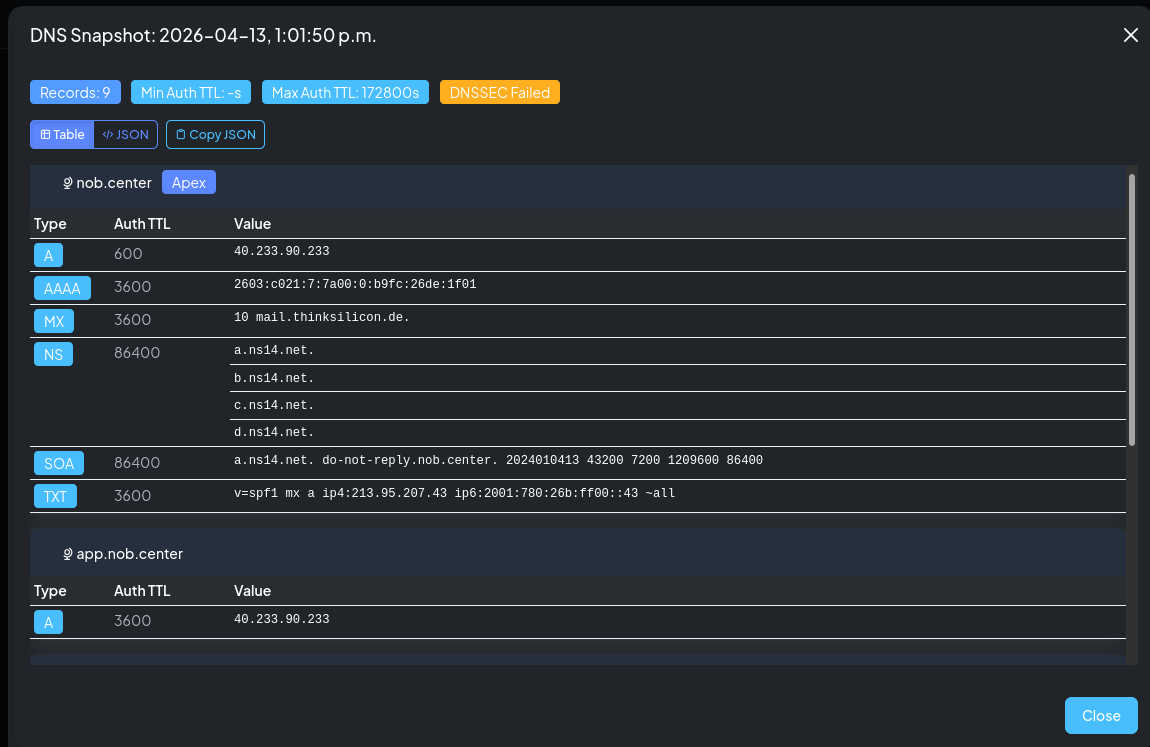Select the MX value 10 mail.thinksilicon.de.
Viewport: 1150px width, 747px height.
coord(322,317)
